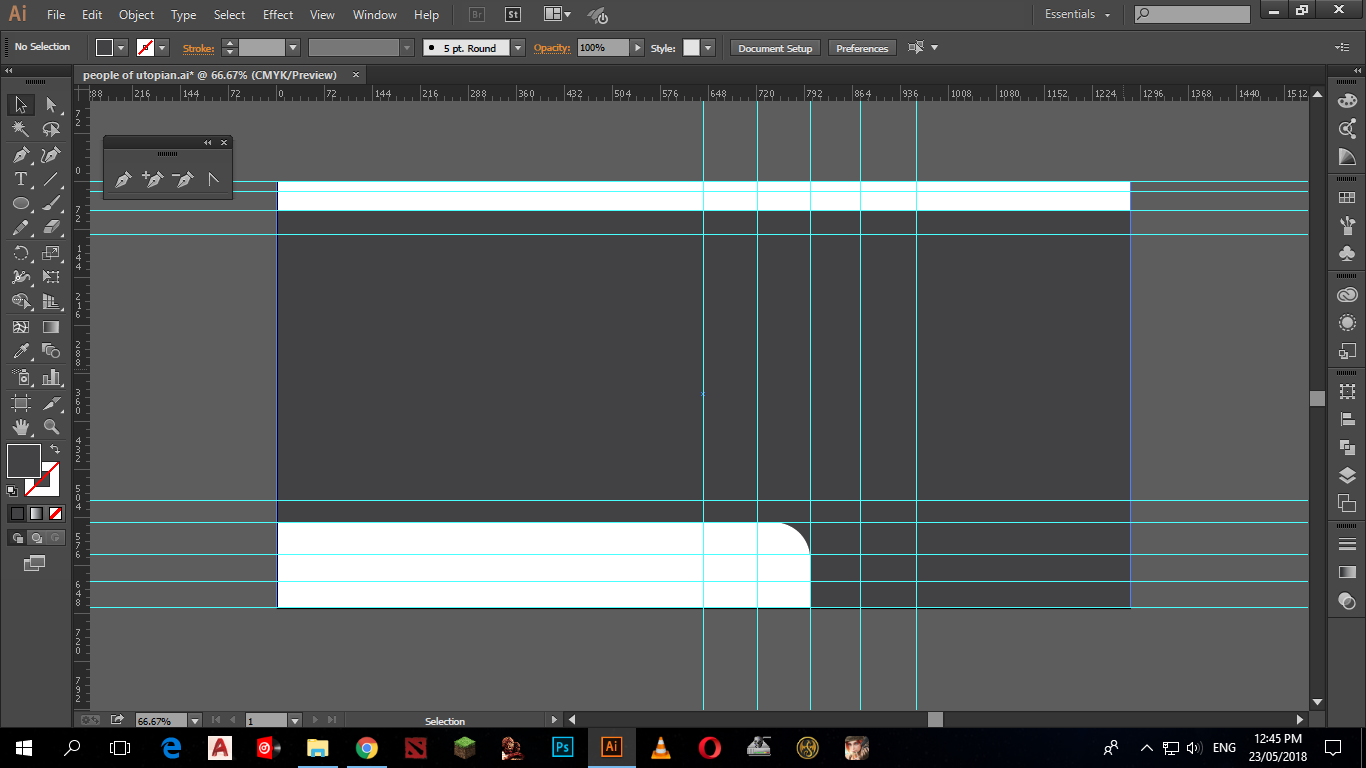This screenshot has width=1366, height=768.
Task: Open the Object menu
Action: [136, 15]
